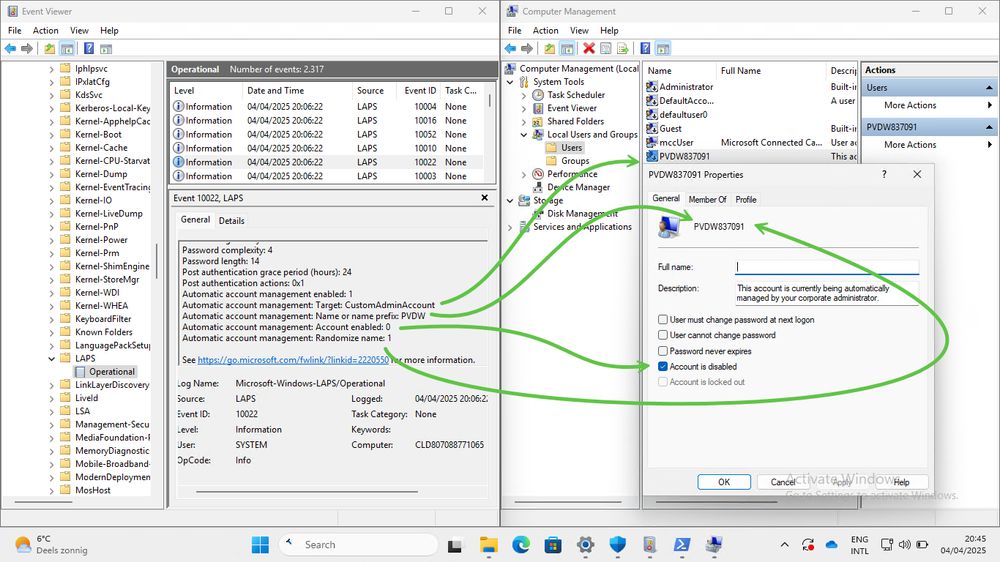Click OK in PVDW837091 Properties
Screen dimensions: 1000x562
coord(724,482)
